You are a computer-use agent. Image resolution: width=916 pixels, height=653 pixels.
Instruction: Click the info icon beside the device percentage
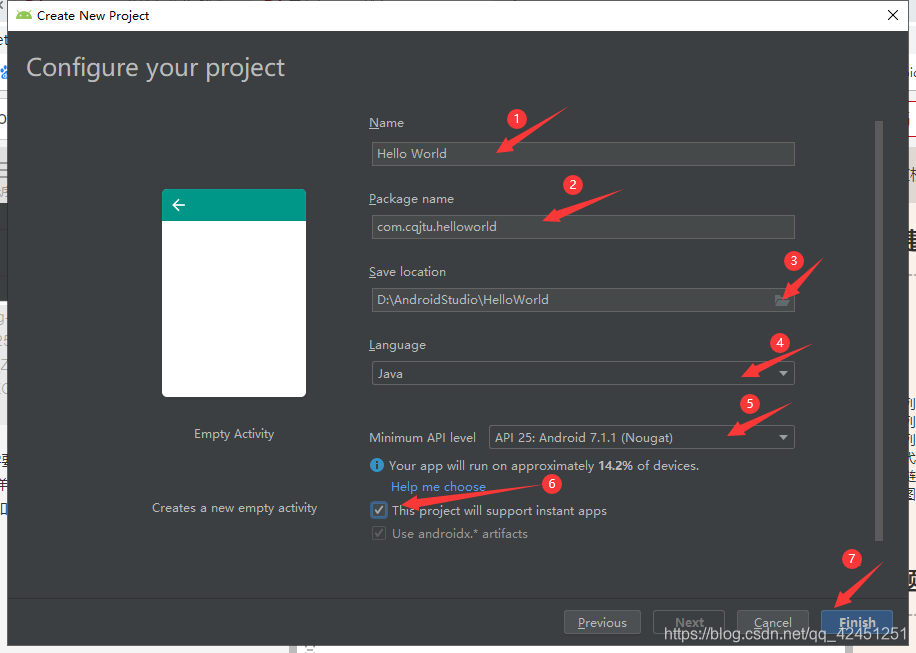coord(377,466)
